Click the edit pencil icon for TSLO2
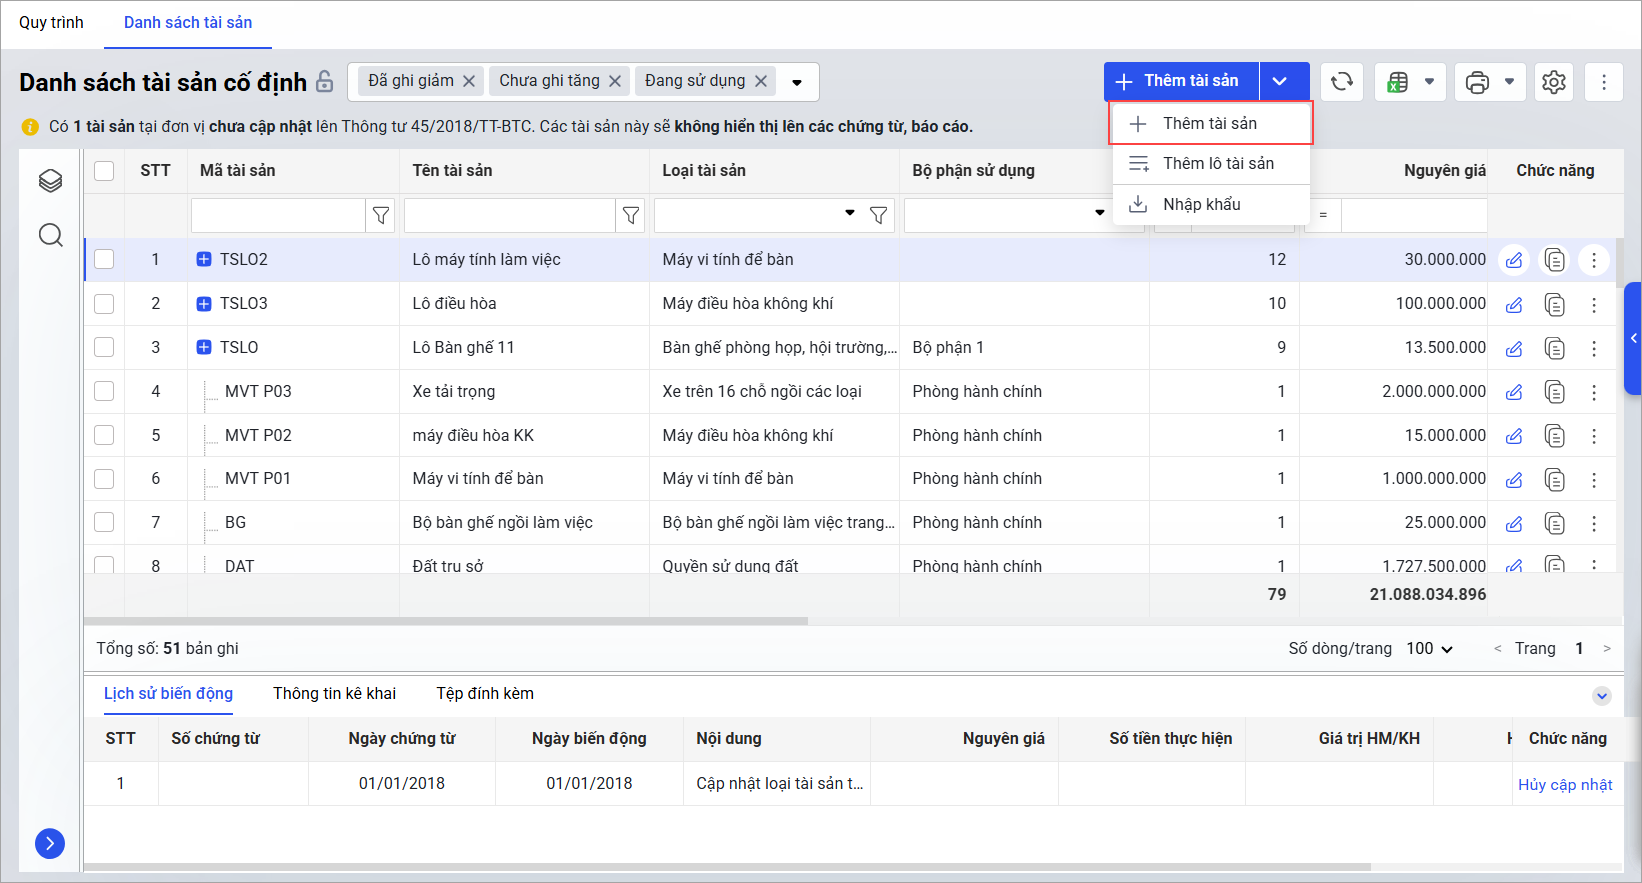The height and width of the screenshot is (883, 1642). click(1514, 260)
